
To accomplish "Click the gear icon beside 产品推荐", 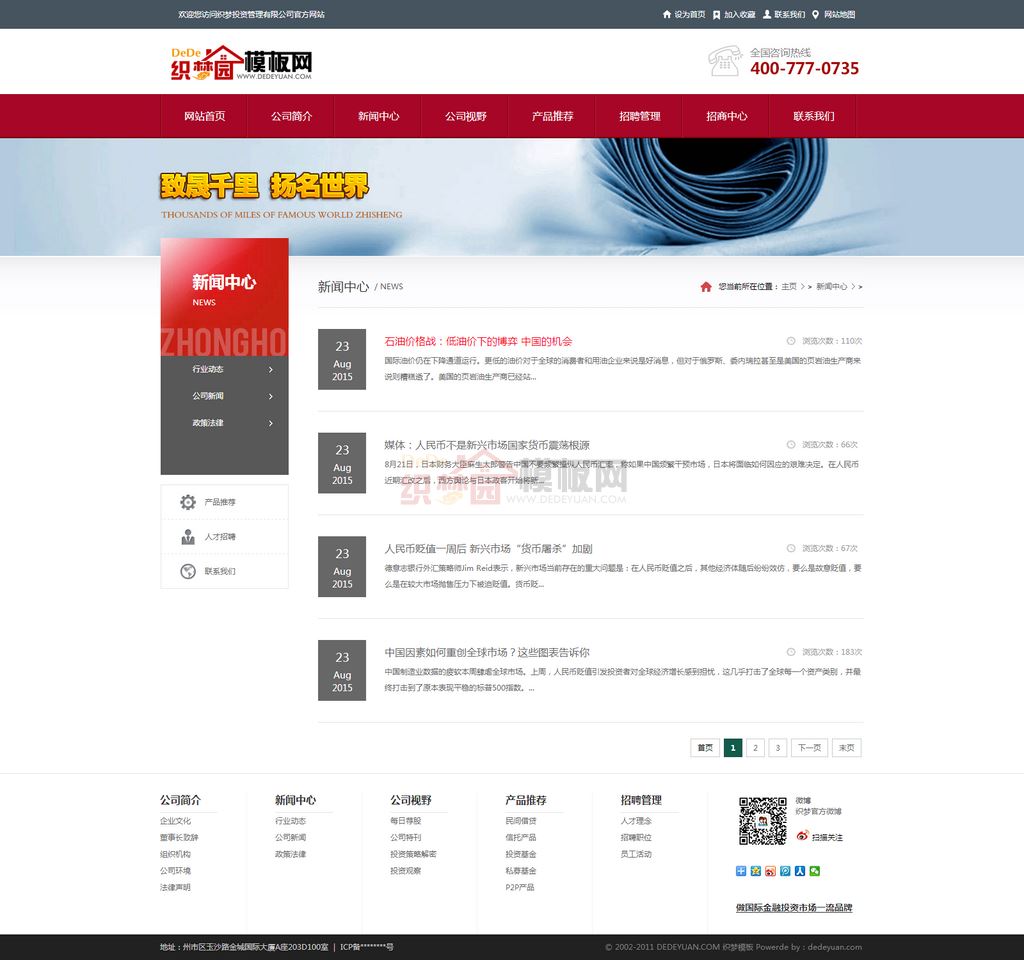I will pos(188,502).
